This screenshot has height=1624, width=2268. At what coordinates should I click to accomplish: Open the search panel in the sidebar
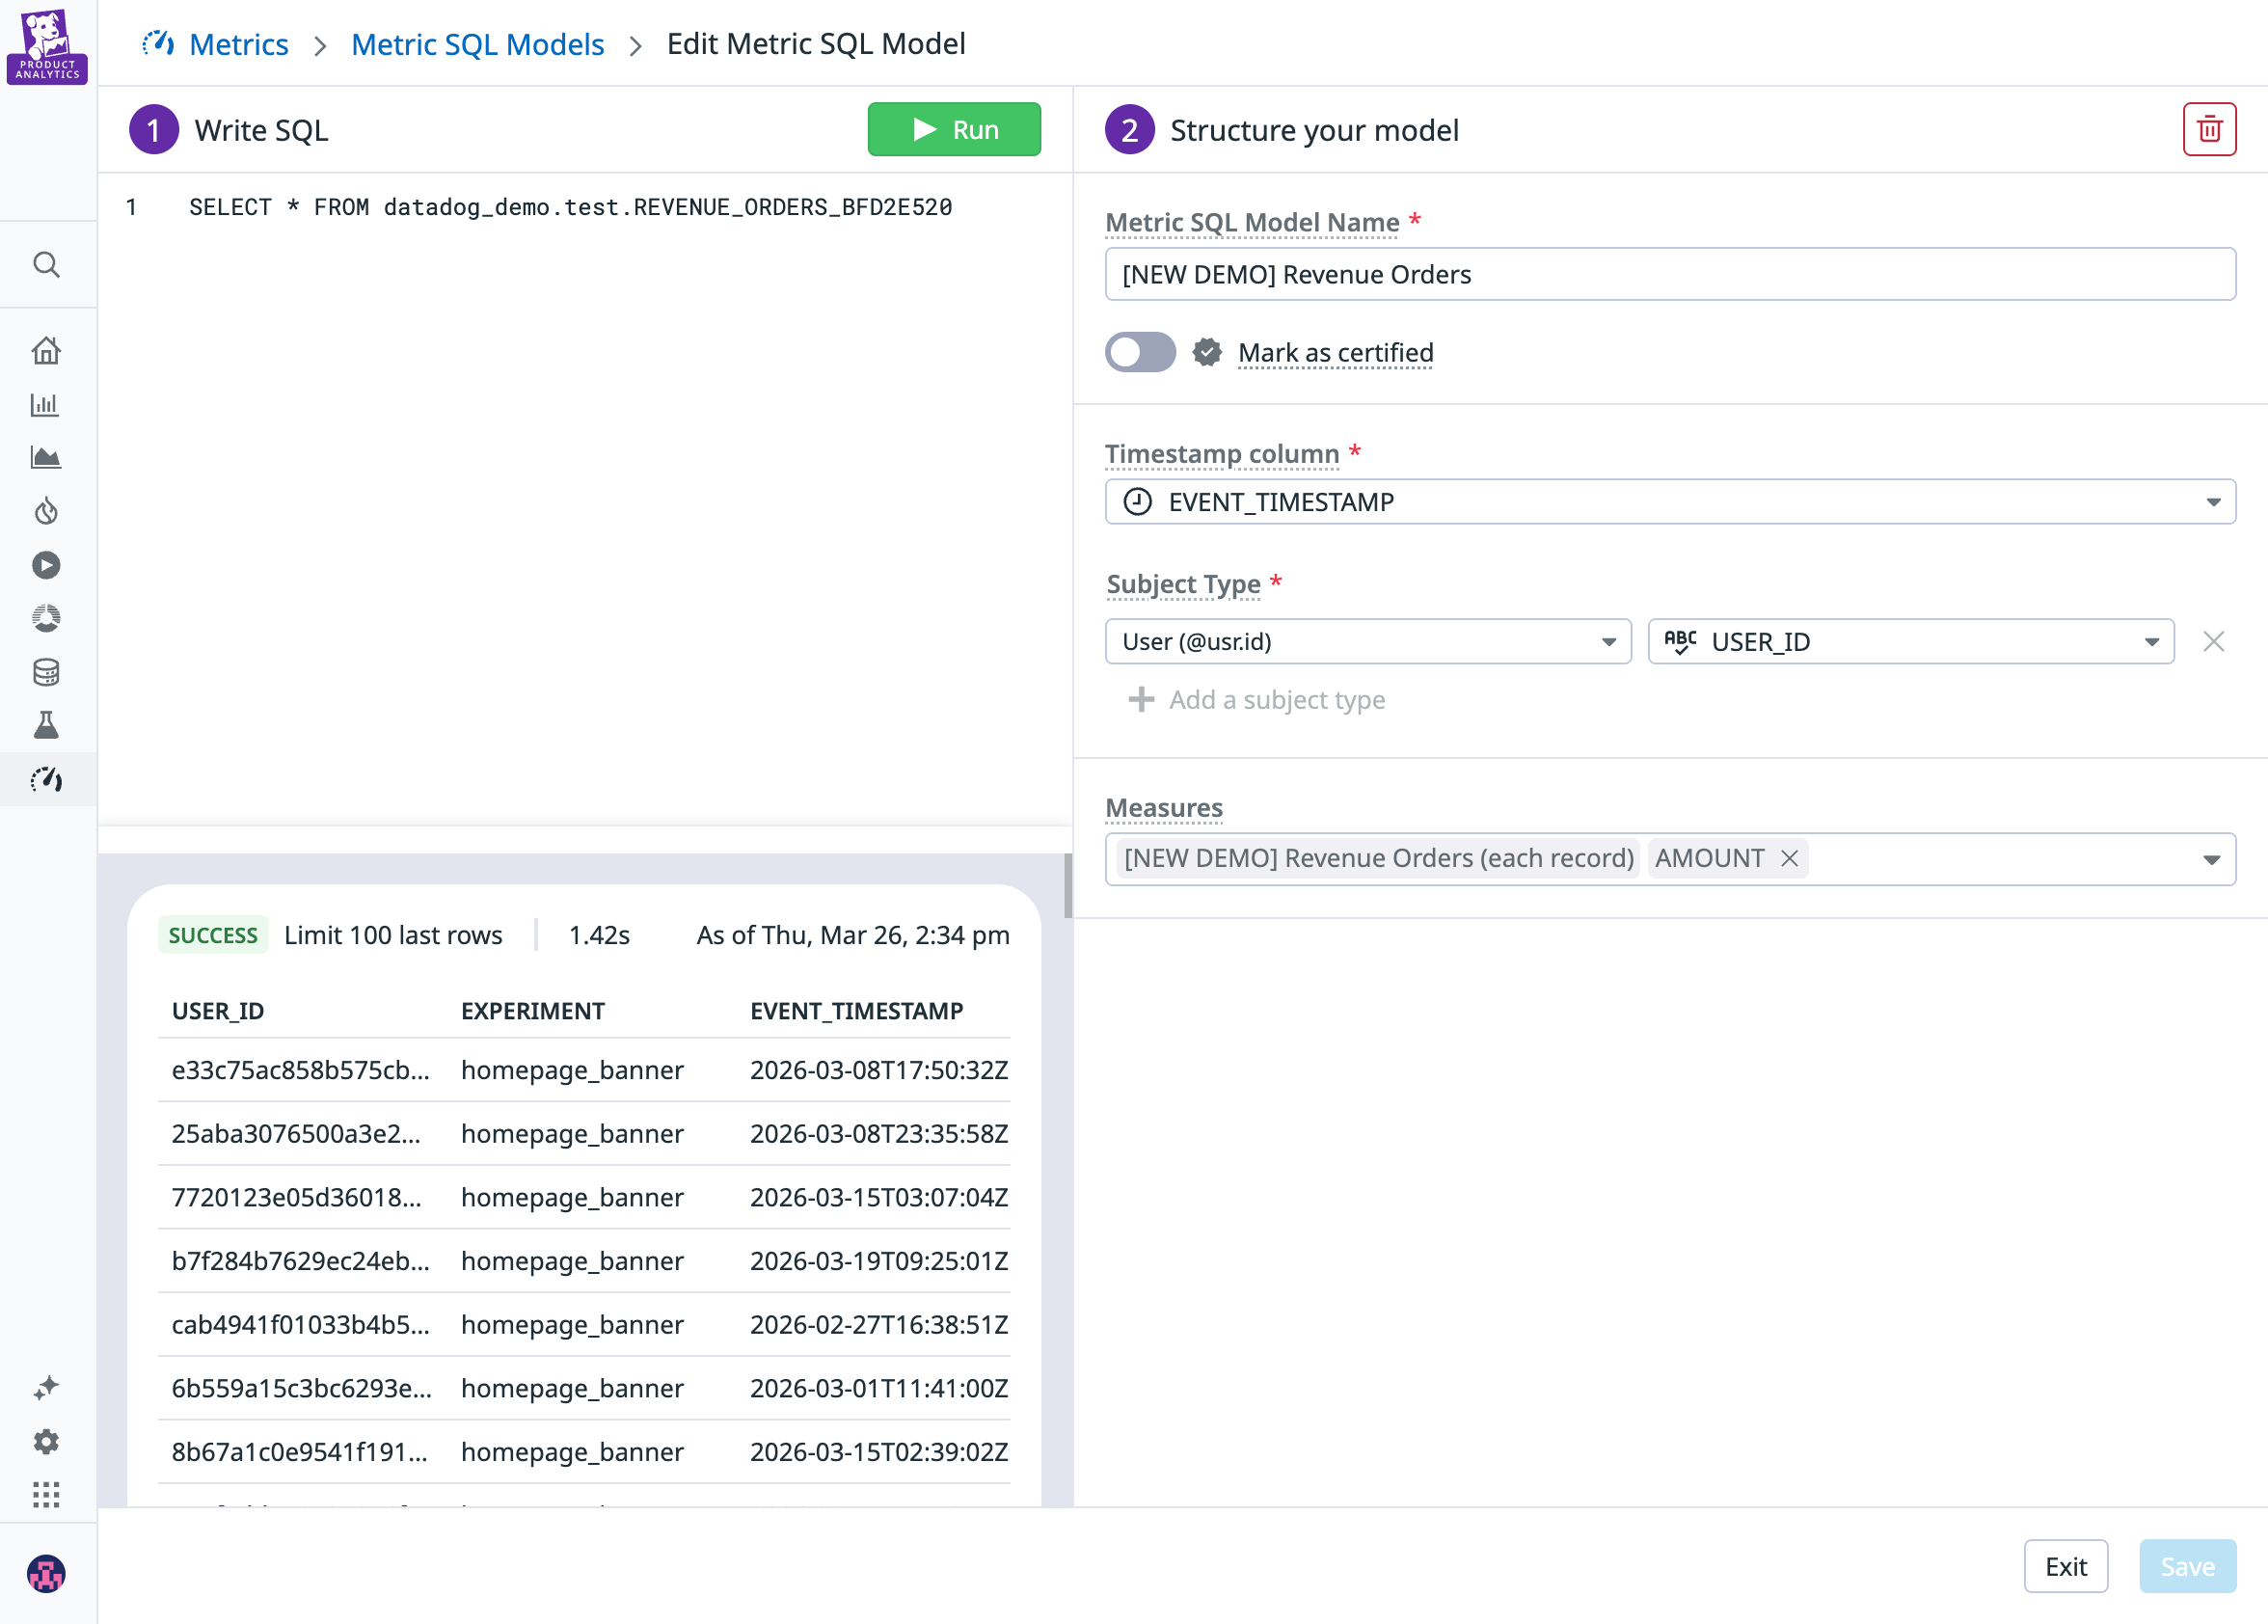coord(47,265)
